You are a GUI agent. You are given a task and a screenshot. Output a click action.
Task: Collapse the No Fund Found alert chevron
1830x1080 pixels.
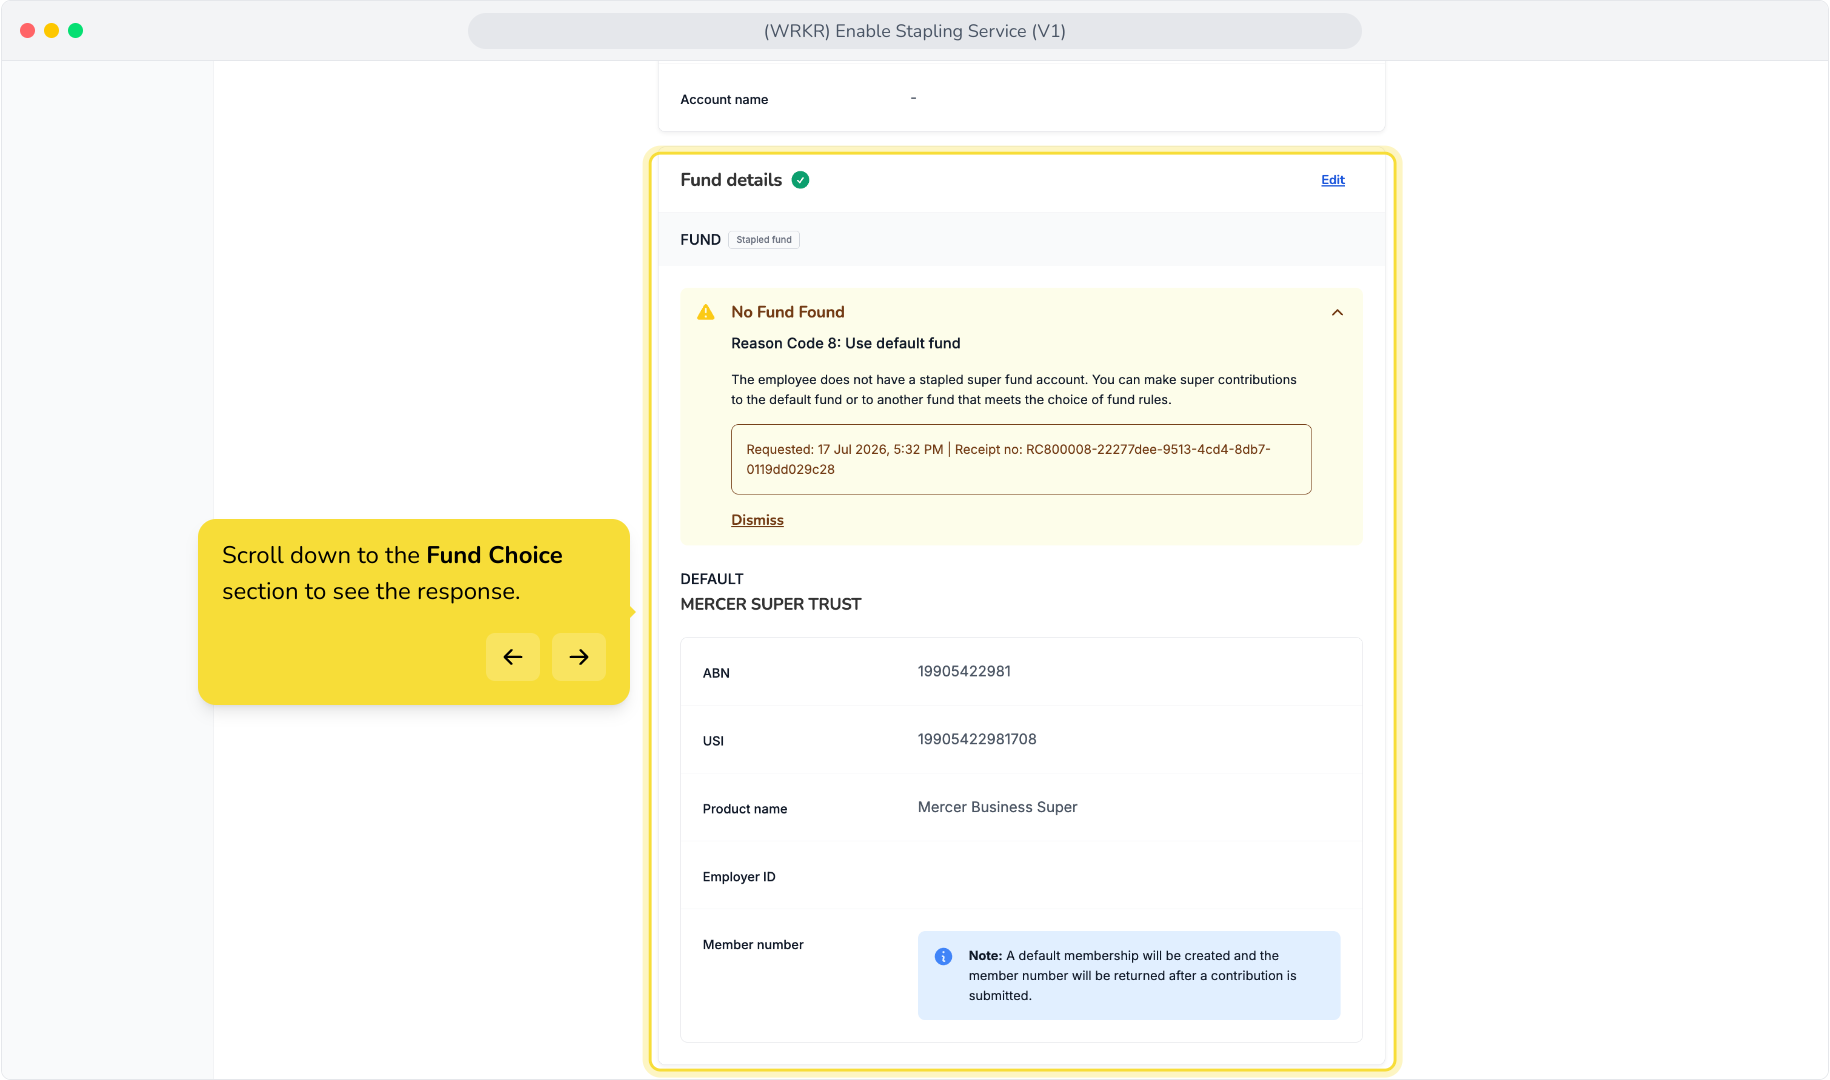(x=1337, y=313)
